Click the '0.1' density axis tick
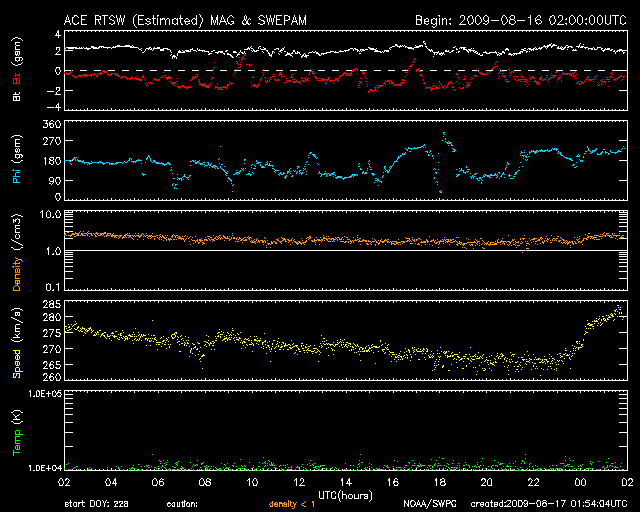 pyautogui.click(x=53, y=287)
